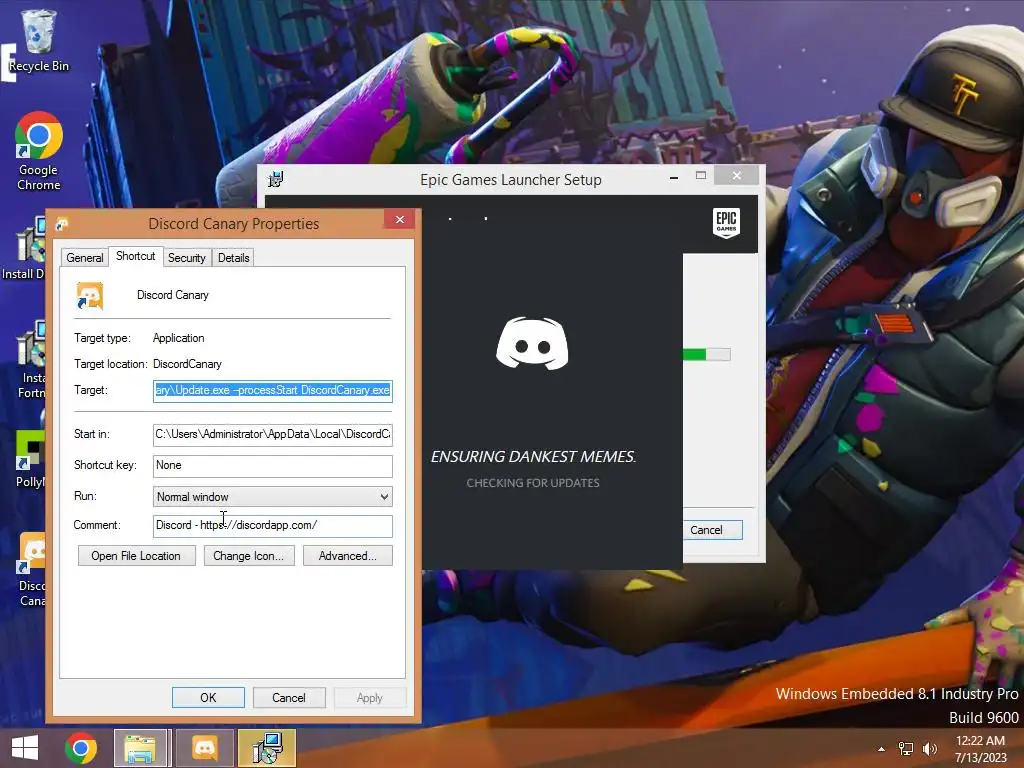Confirm Properties dialog with OK
This screenshot has width=1024, height=768.
[x=208, y=697]
